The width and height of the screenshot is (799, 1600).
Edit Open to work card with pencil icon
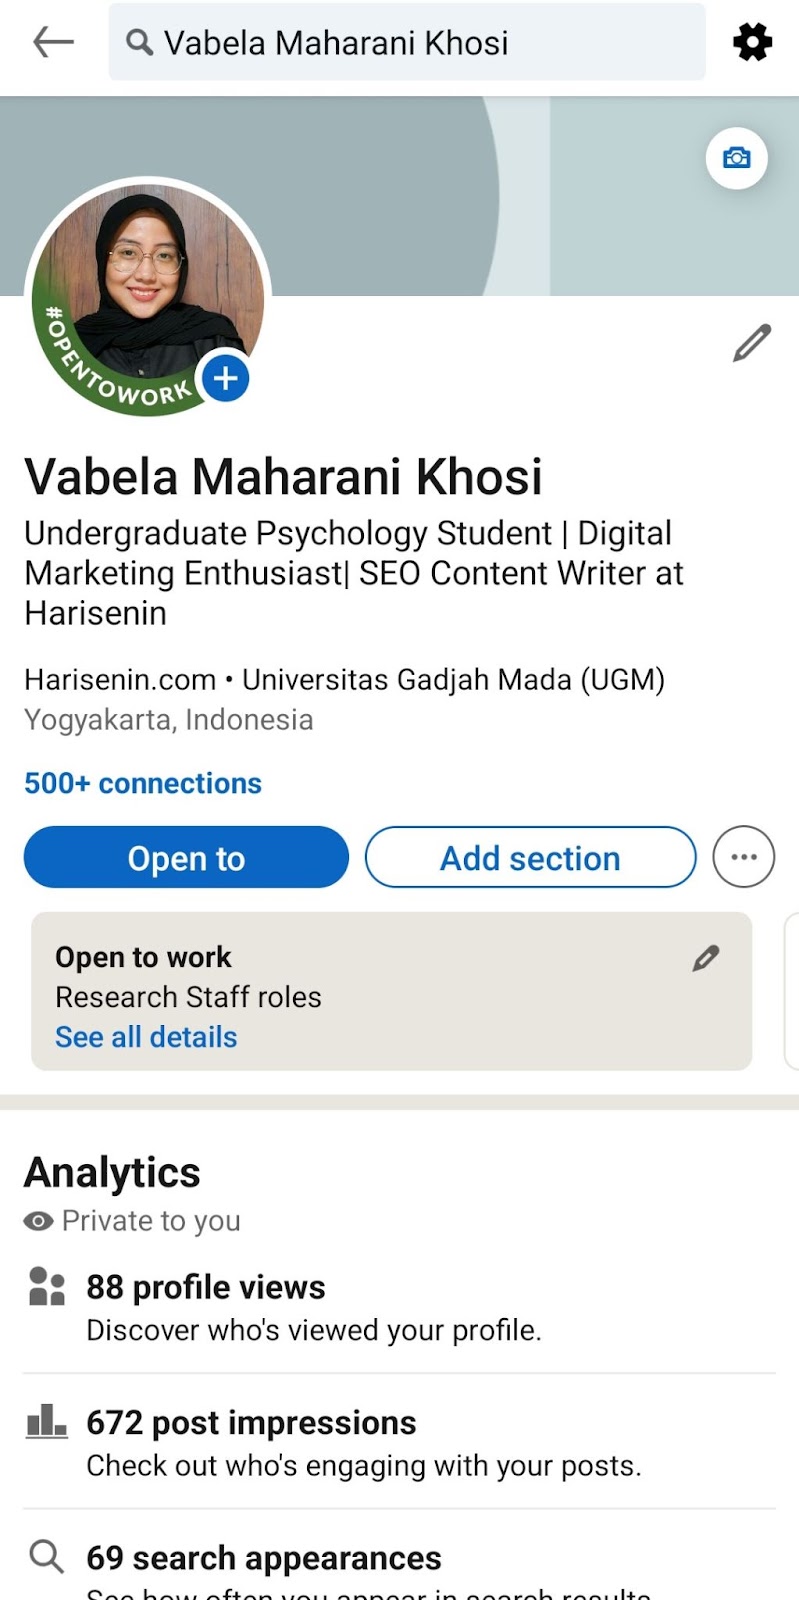tap(706, 958)
